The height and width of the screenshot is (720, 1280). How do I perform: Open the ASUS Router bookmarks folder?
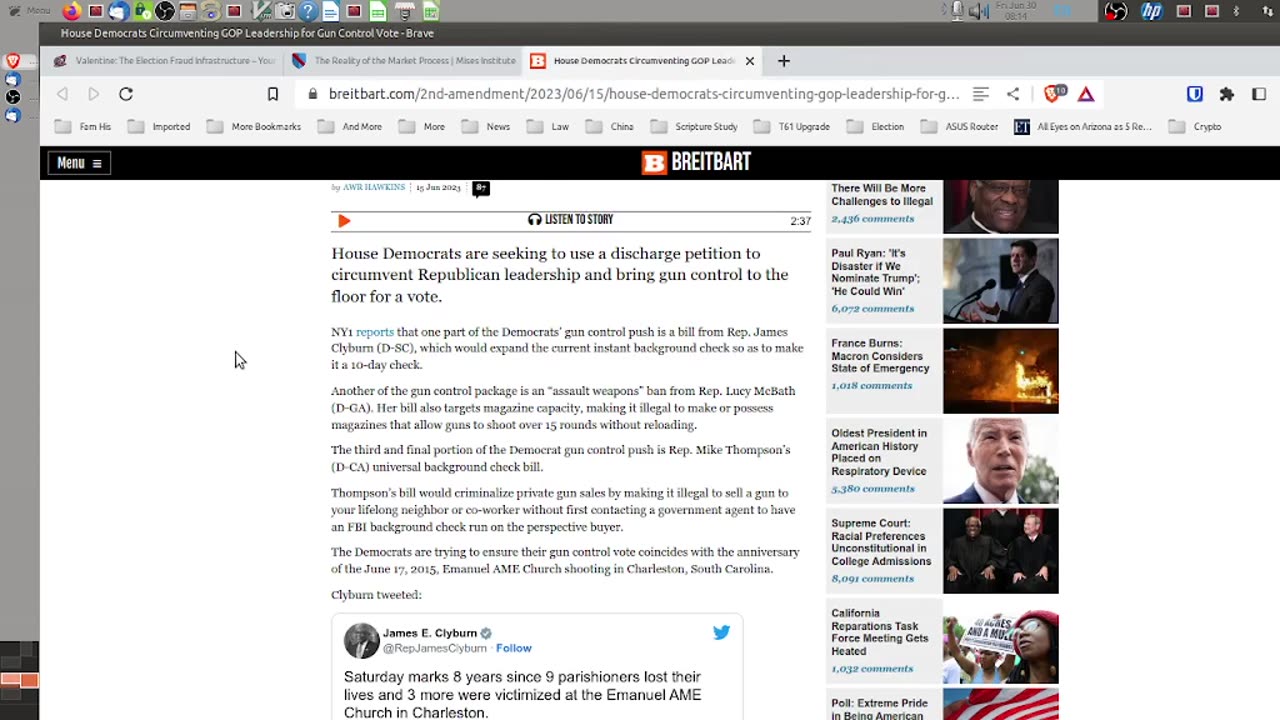(x=958, y=127)
